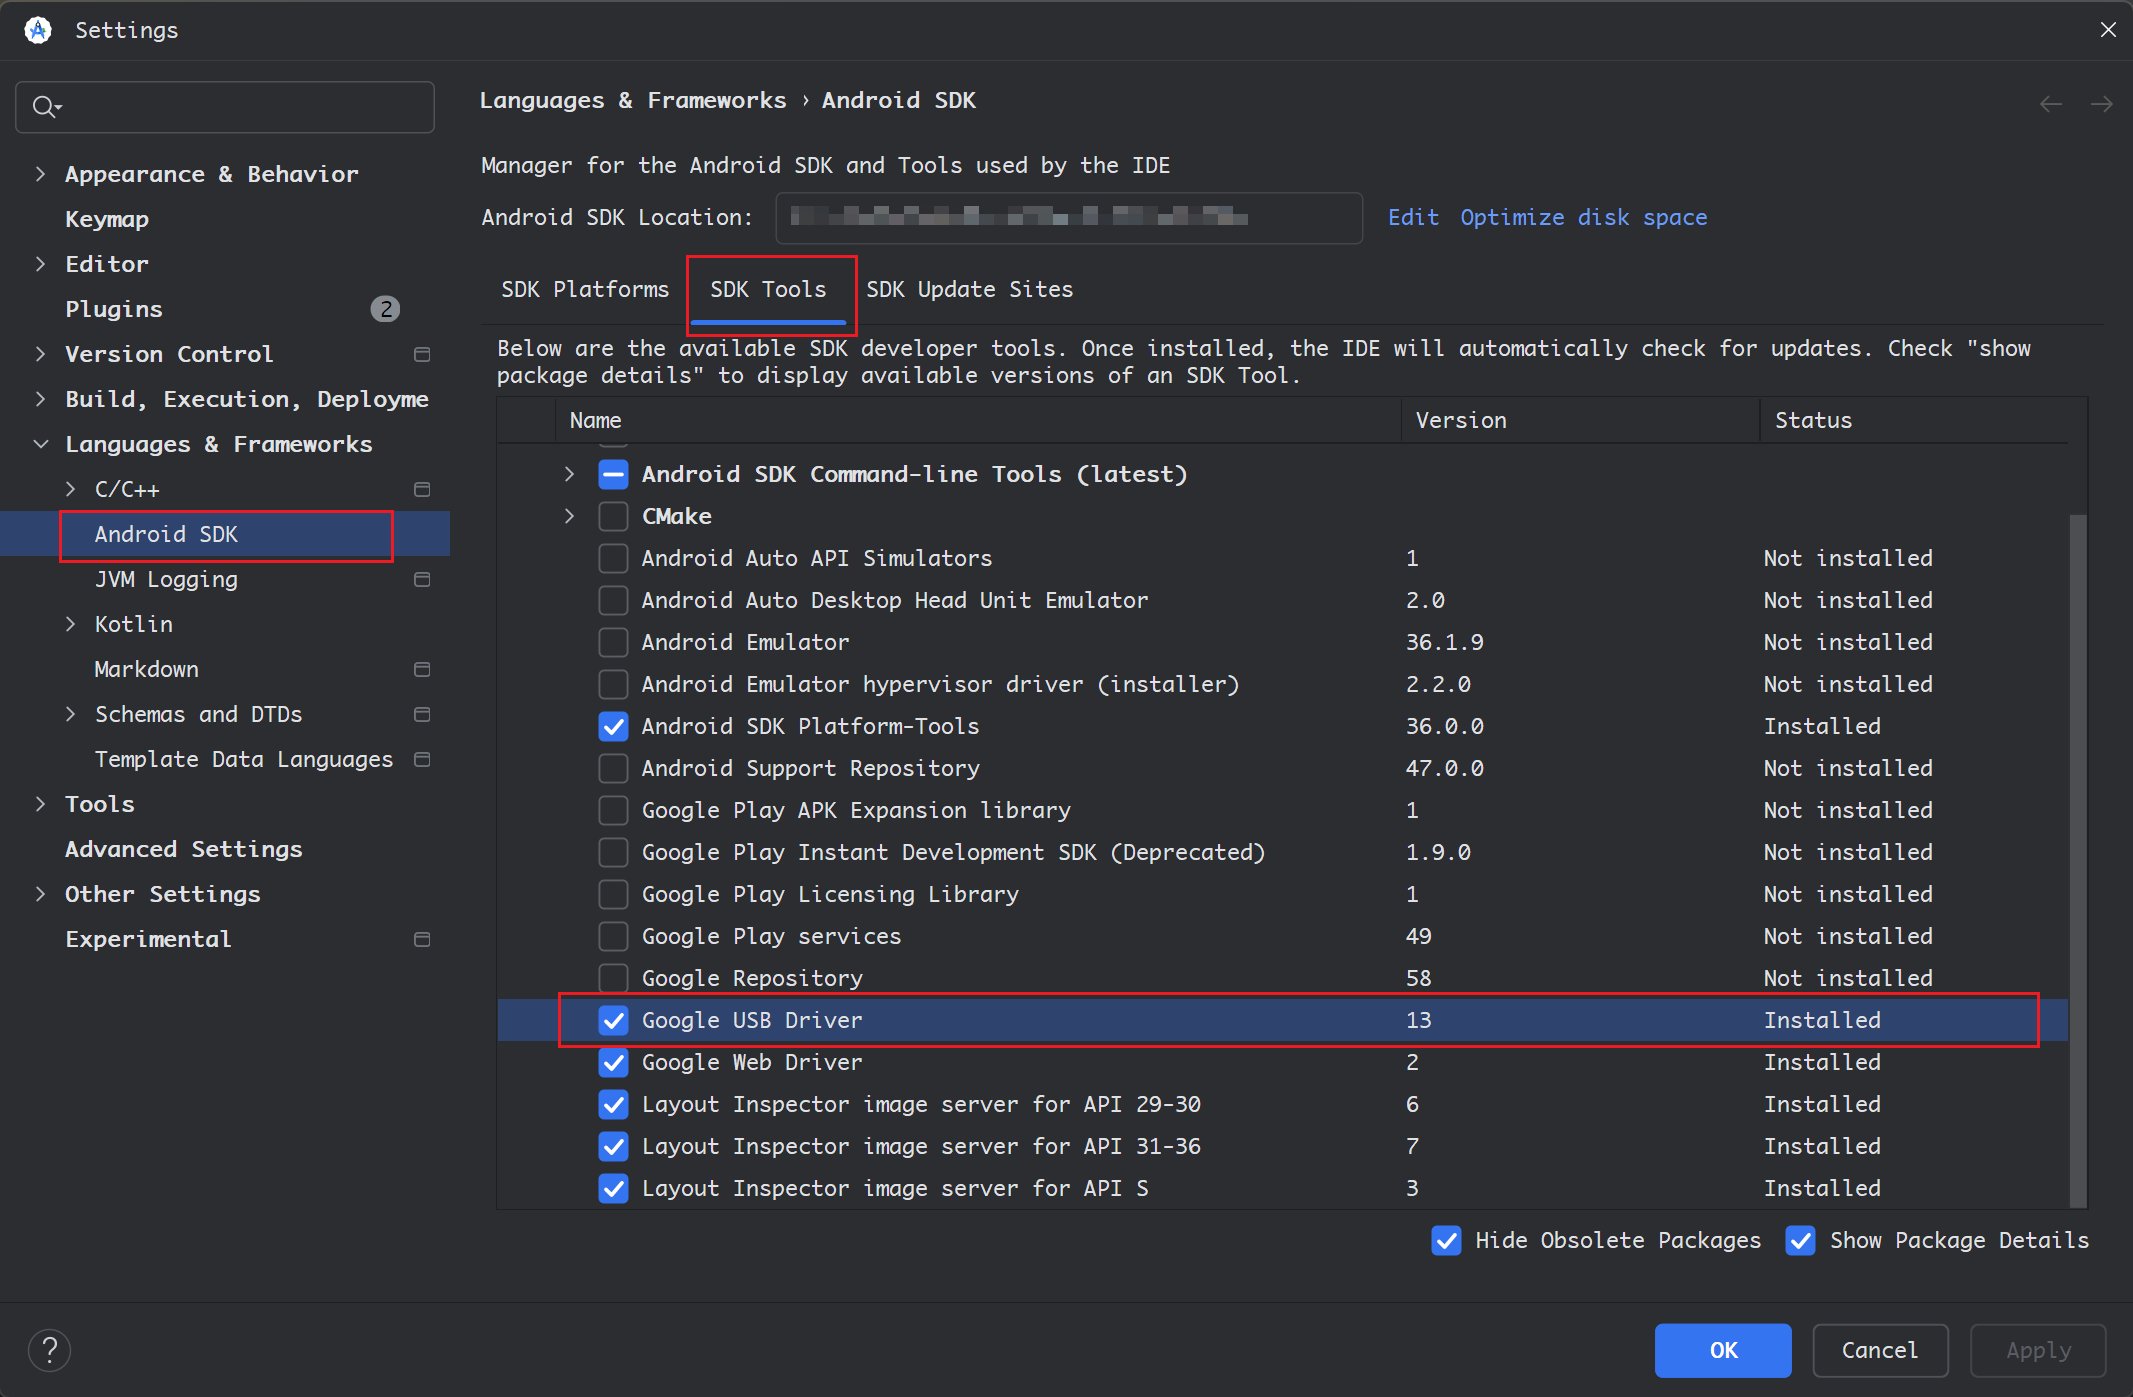Uncheck Android SDK Platform-Tools
The width and height of the screenshot is (2133, 1397).
[x=613, y=726]
